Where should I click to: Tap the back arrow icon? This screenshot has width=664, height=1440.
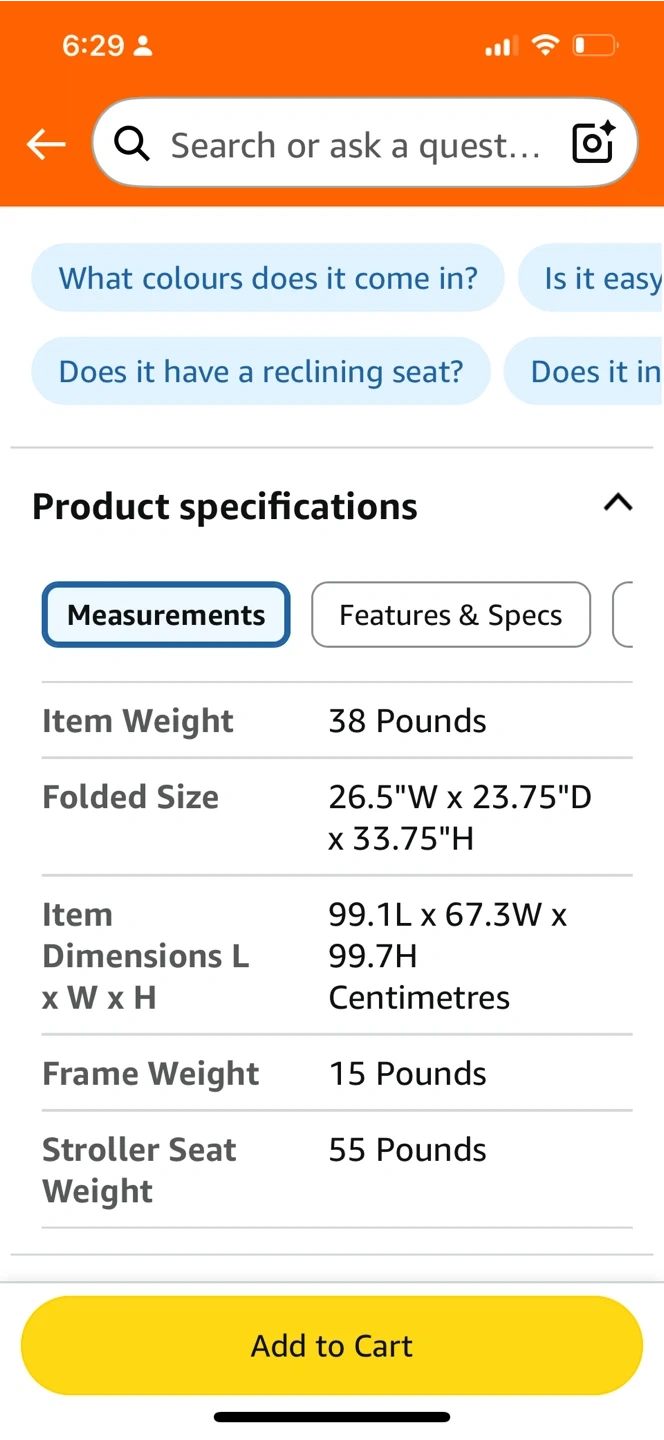click(x=46, y=145)
